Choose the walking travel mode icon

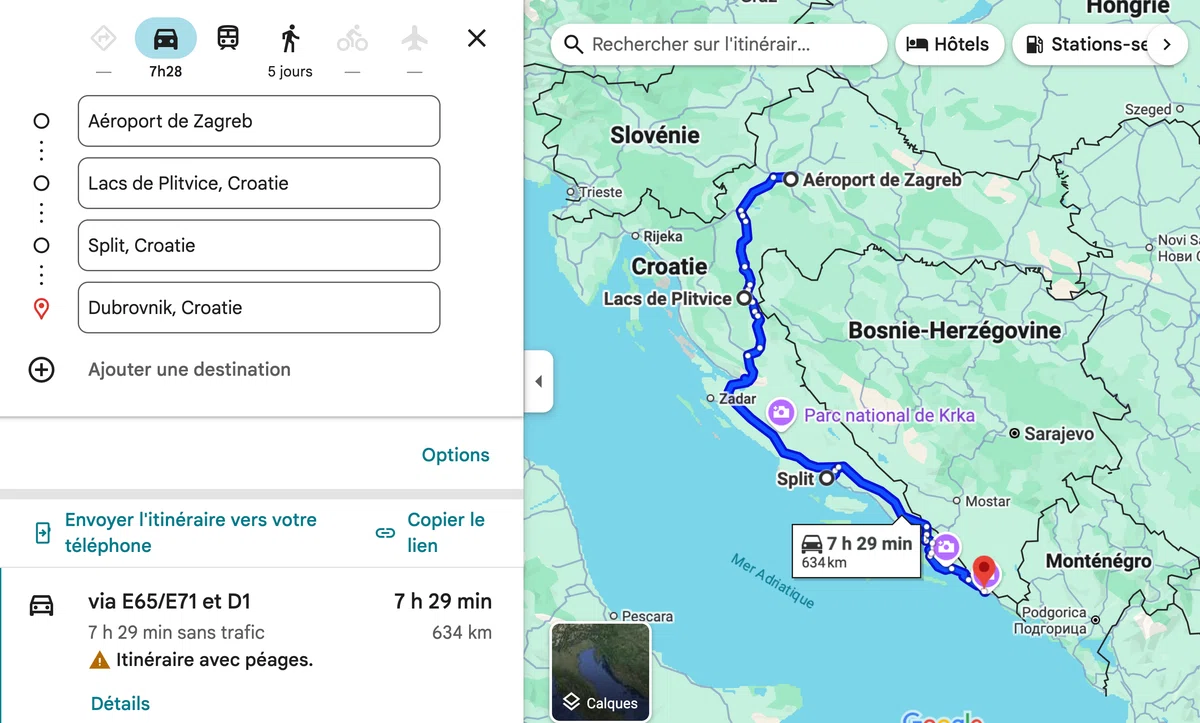[x=290, y=39]
